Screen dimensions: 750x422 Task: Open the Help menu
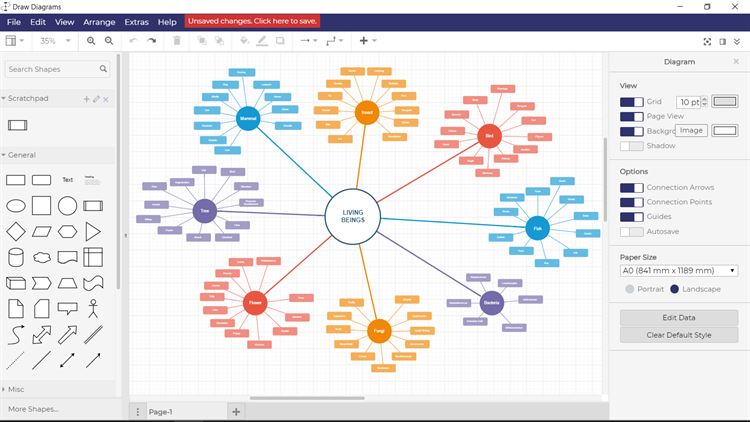[x=167, y=22]
